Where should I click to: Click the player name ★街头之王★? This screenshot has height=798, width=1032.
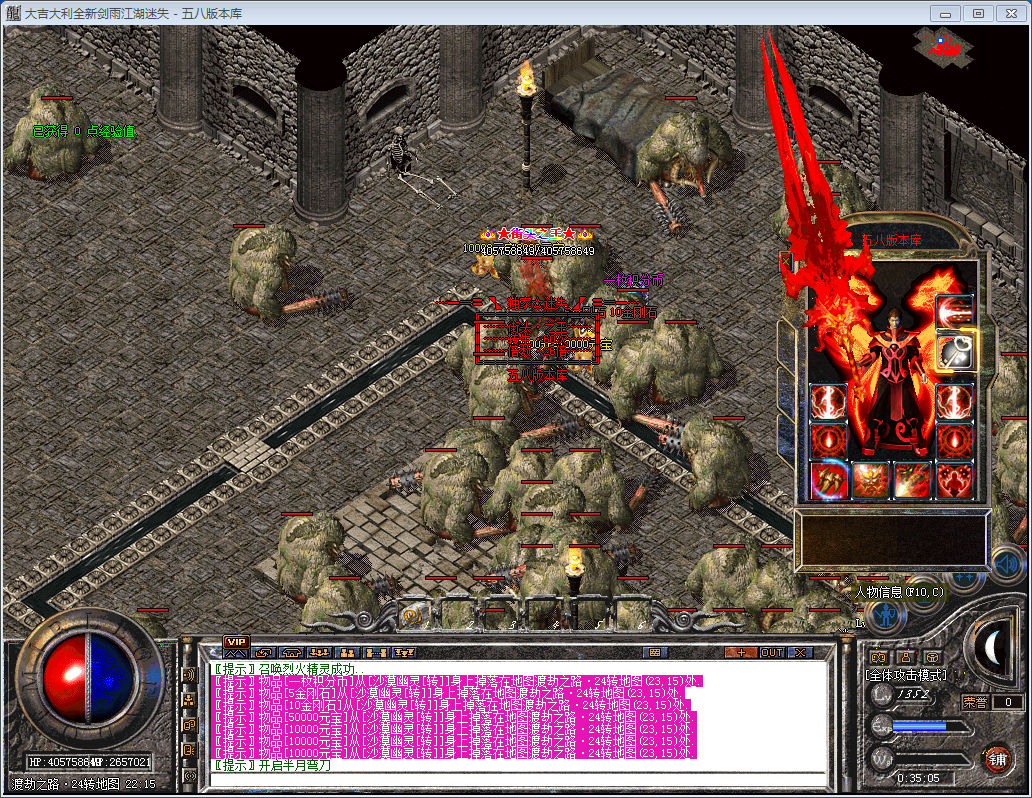point(537,233)
